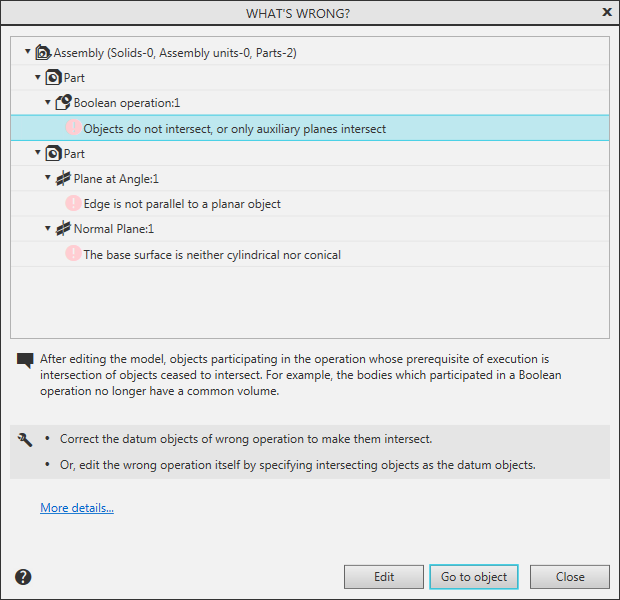Image resolution: width=620 pixels, height=600 pixels.
Task: Click error icon beside 'Edge is not parallel'
Action: pyautogui.click(x=73, y=203)
